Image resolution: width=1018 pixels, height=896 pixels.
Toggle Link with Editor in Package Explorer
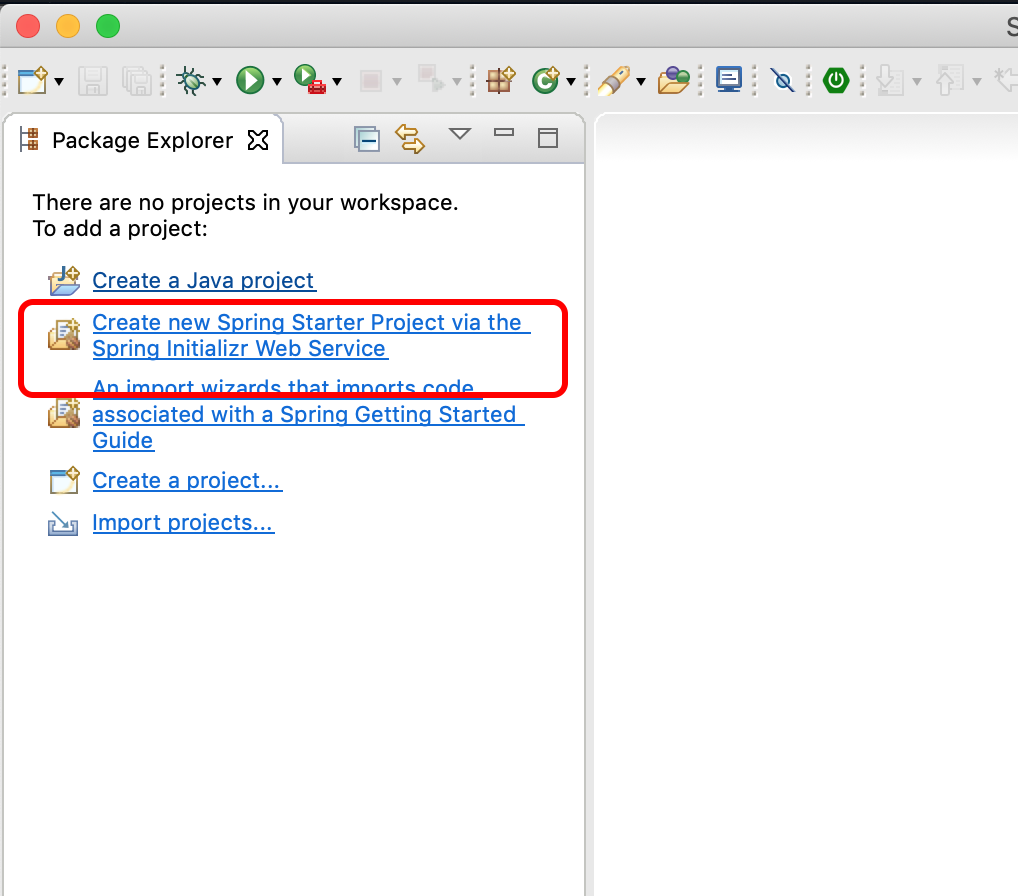(410, 139)
